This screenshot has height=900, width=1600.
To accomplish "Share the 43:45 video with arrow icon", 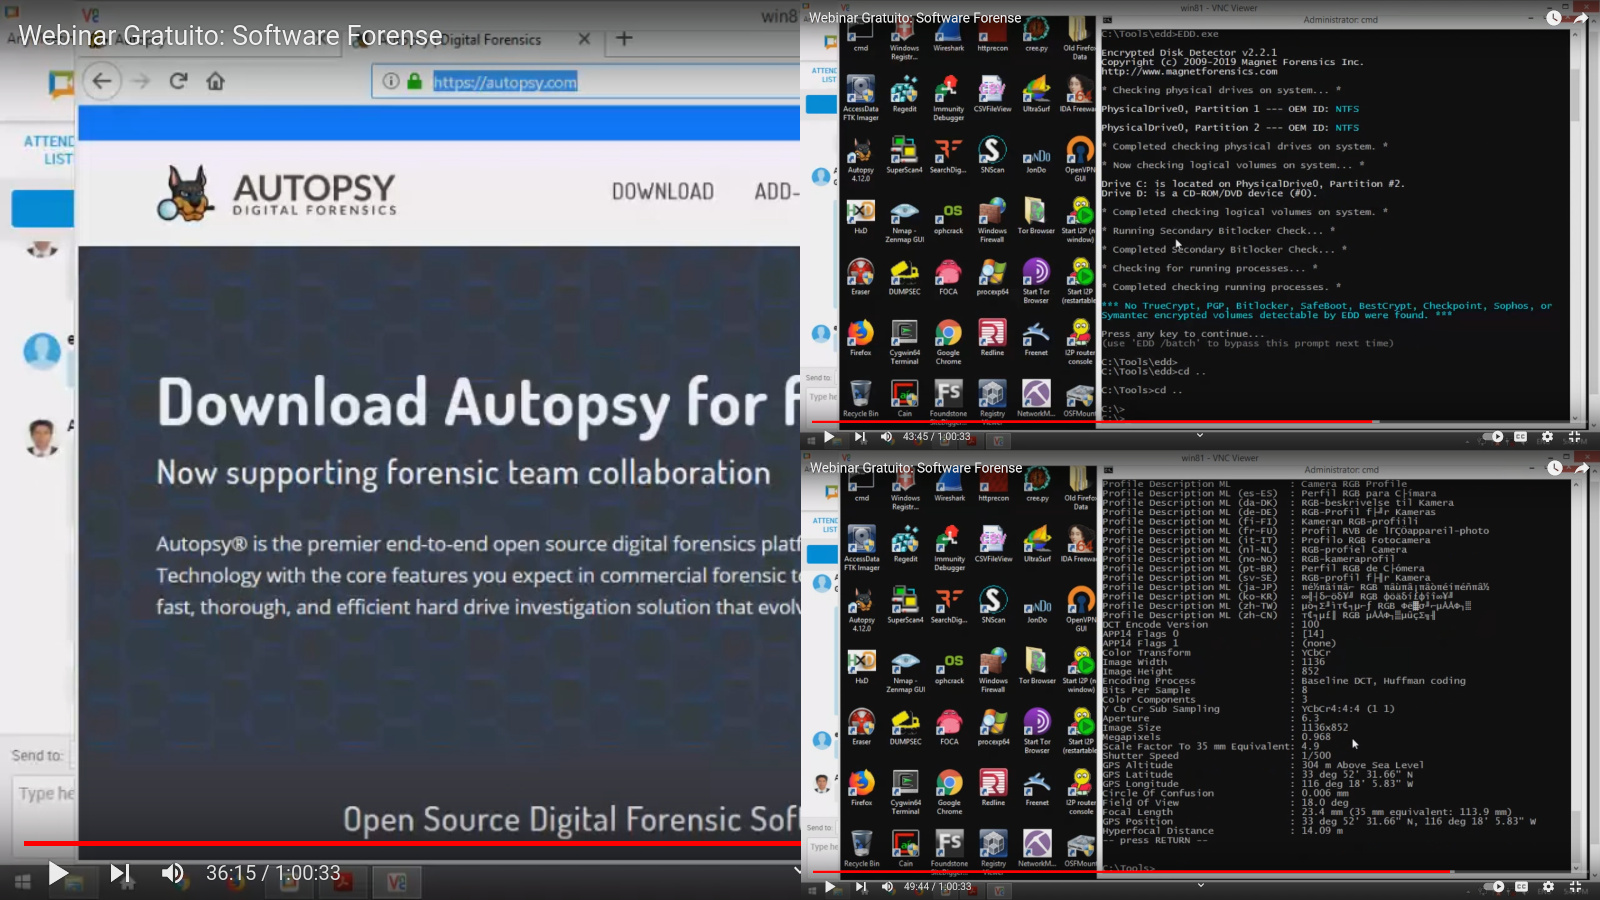I will pos(1582,18).
